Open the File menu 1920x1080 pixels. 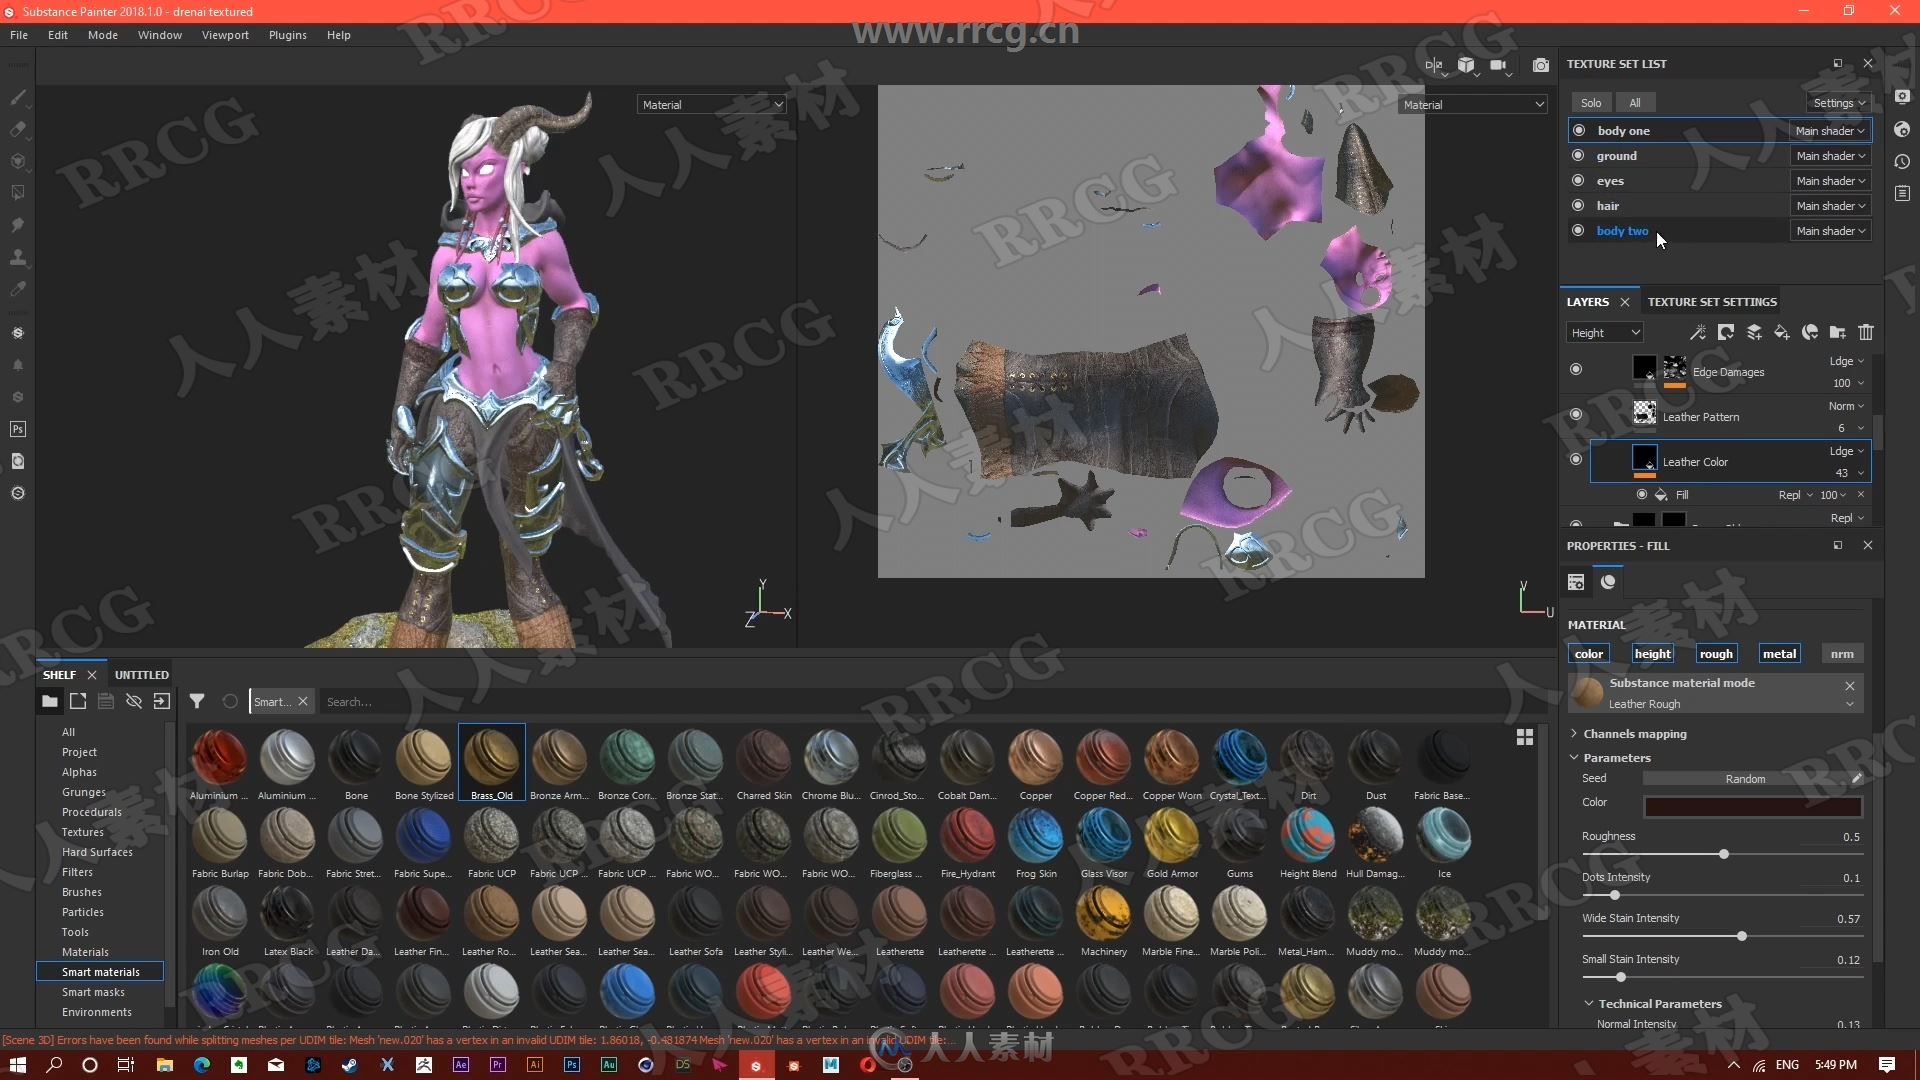19,35
